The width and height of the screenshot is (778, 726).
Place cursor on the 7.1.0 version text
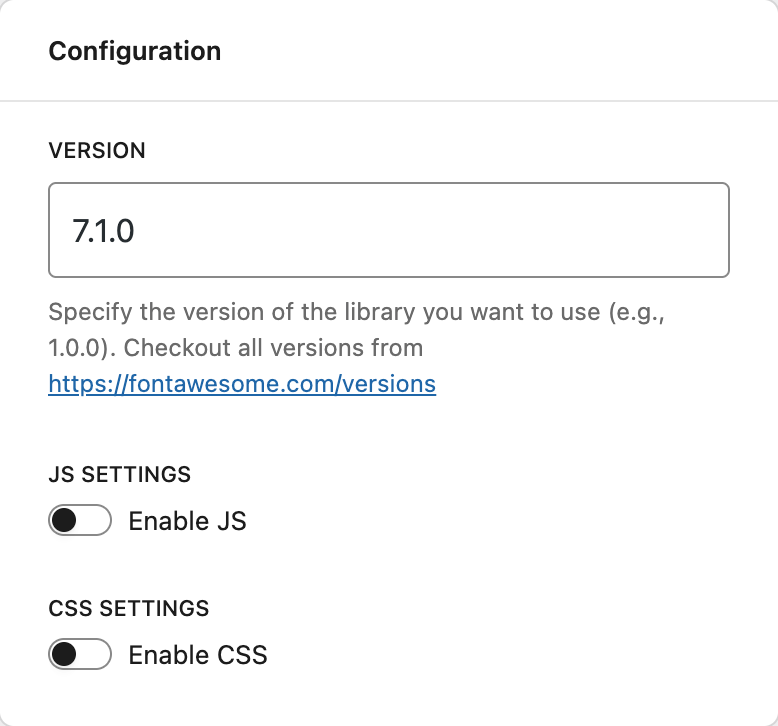[x=103, y=231]
